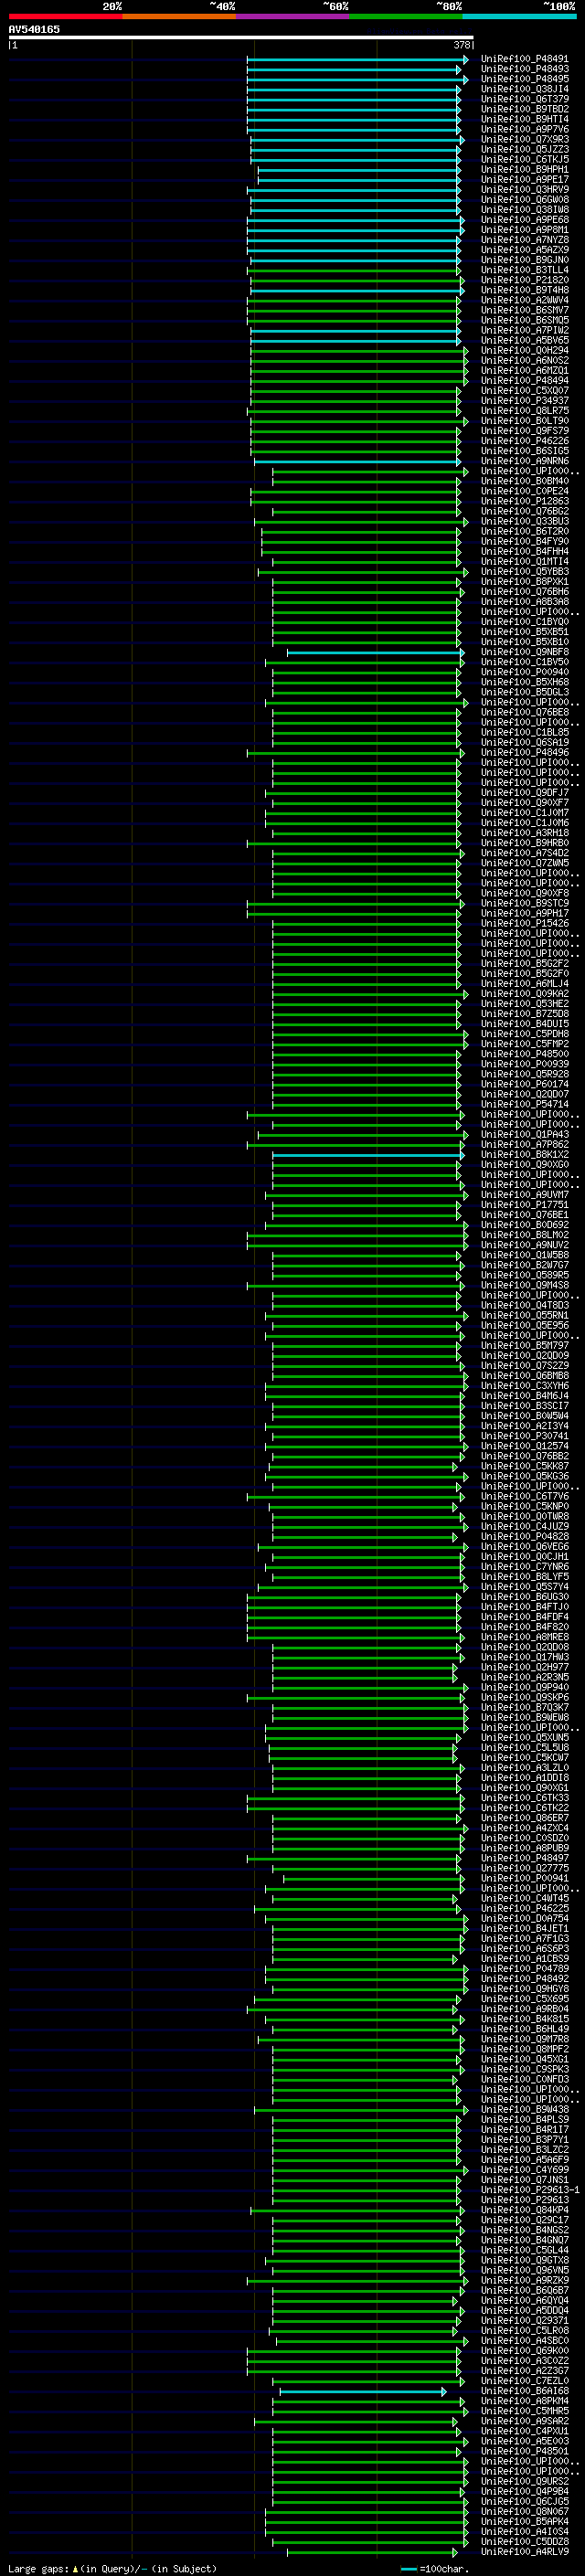Open hit UniRef100_P48494
Screen dimensions: 585x2576
point(525,381)
